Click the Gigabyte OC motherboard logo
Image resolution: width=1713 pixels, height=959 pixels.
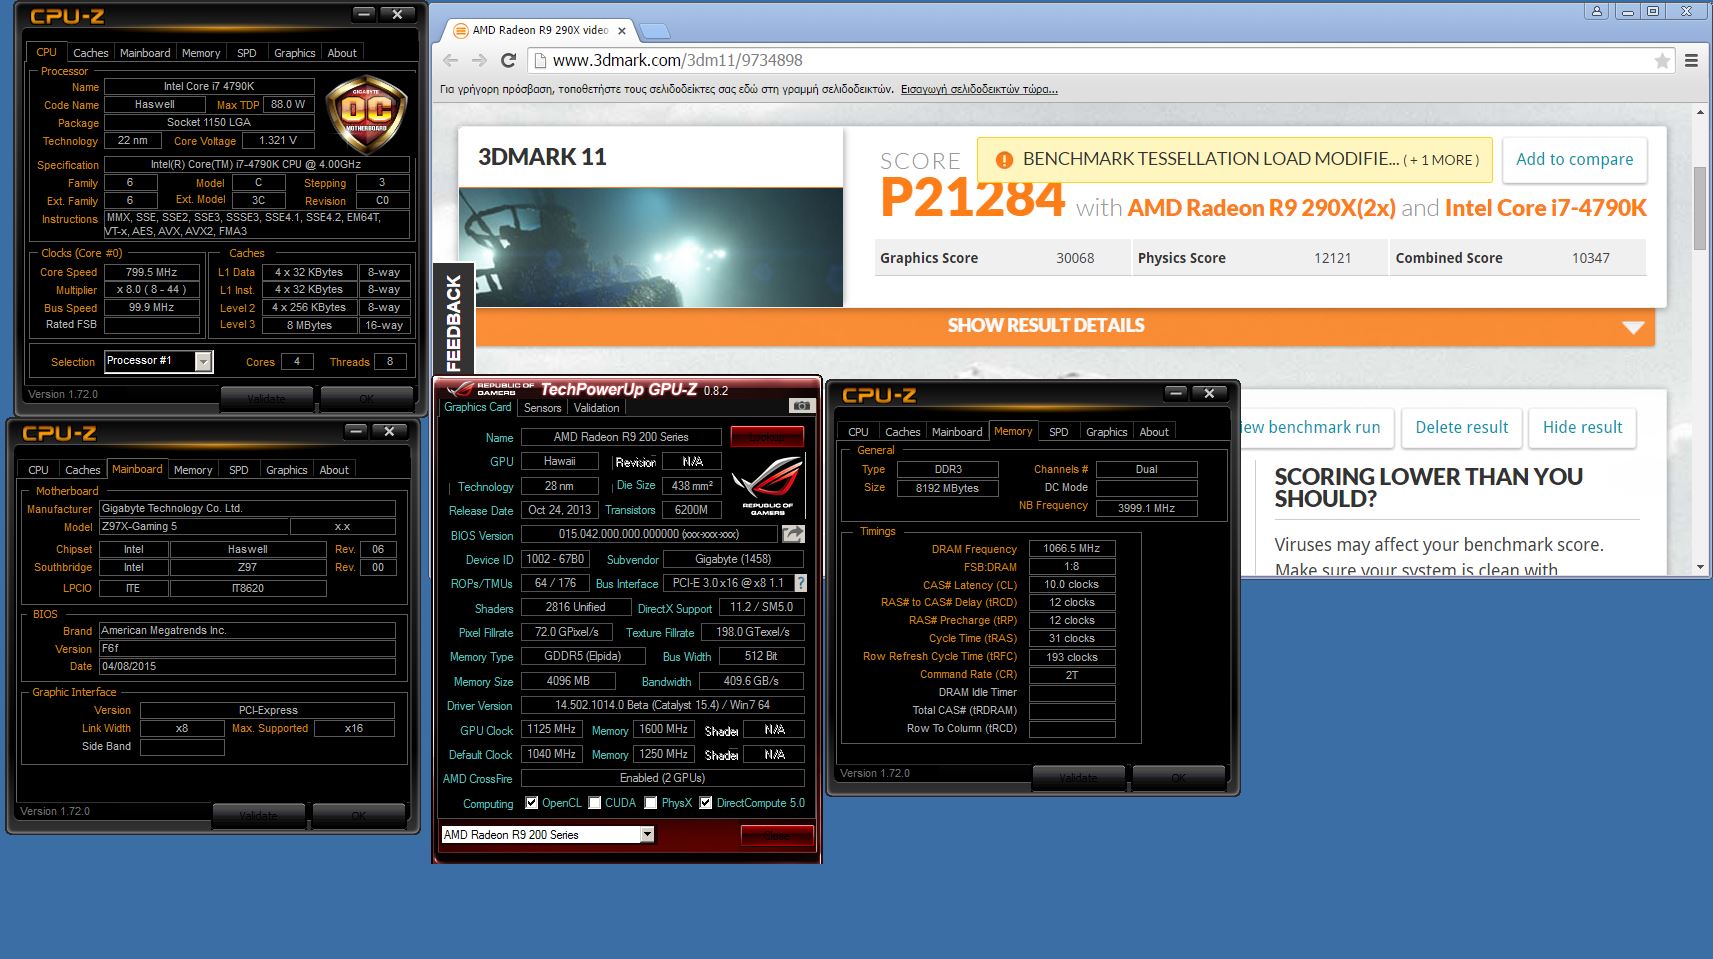coord(366,114)
